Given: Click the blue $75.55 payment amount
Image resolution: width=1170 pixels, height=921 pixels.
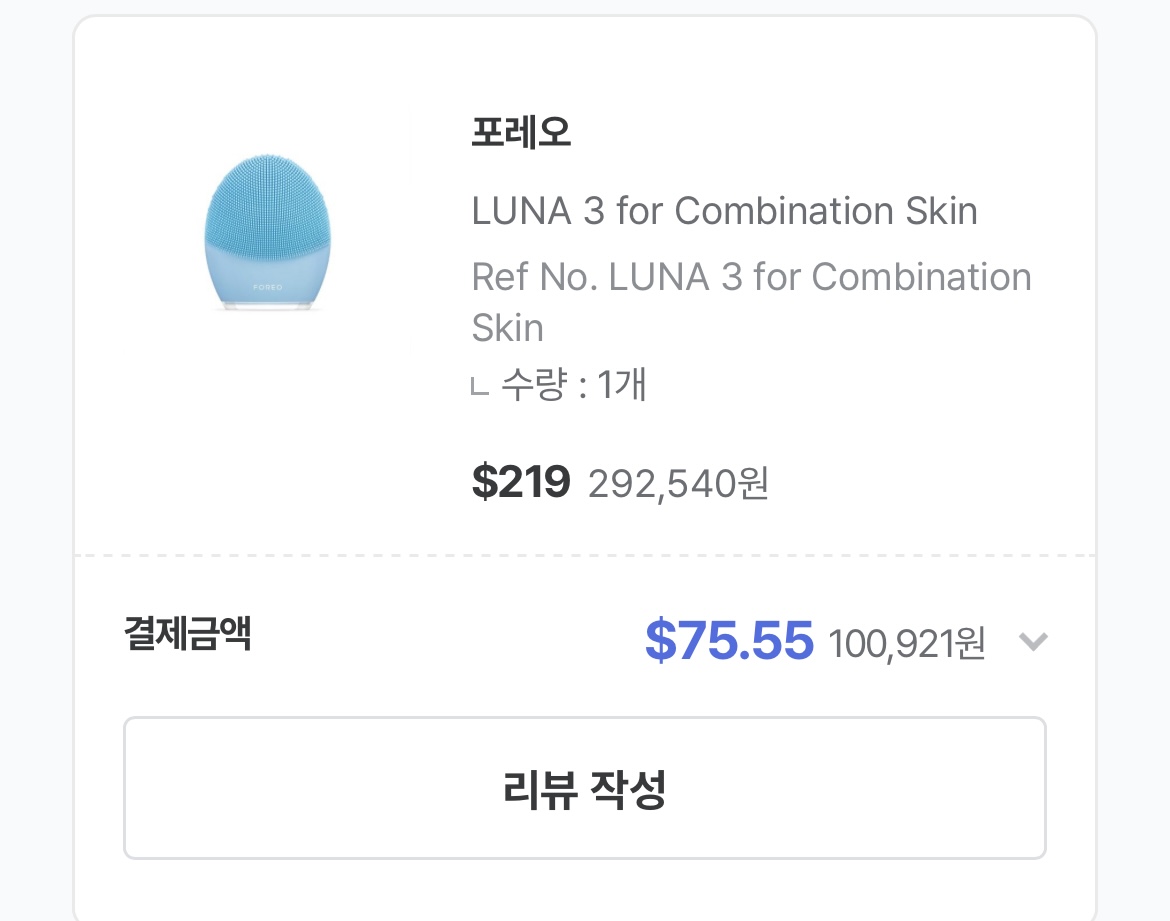Looking at the screenshot, I should tap(729, 641).
